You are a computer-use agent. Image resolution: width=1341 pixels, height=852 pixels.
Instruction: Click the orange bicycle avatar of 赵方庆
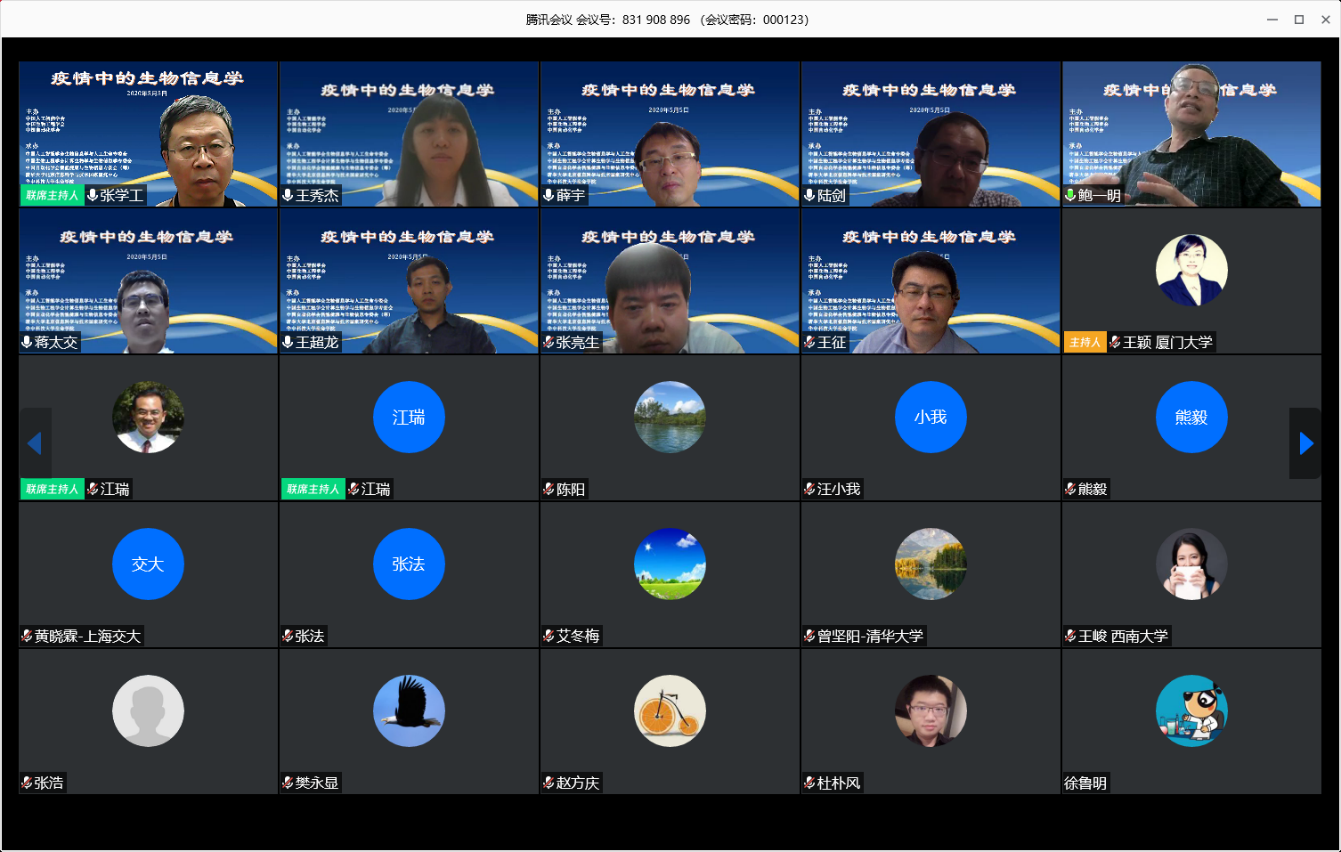(x=670, y=711)
